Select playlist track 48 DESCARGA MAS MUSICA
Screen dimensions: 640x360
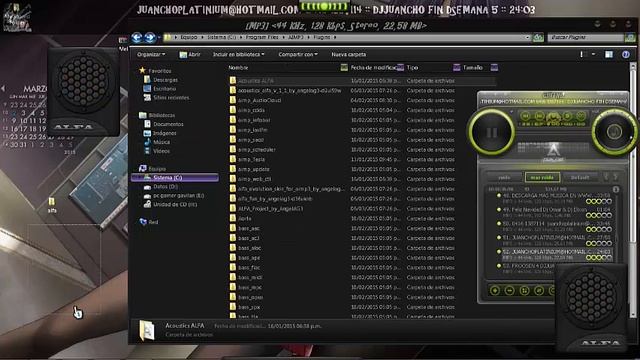[x=553, y=198]
